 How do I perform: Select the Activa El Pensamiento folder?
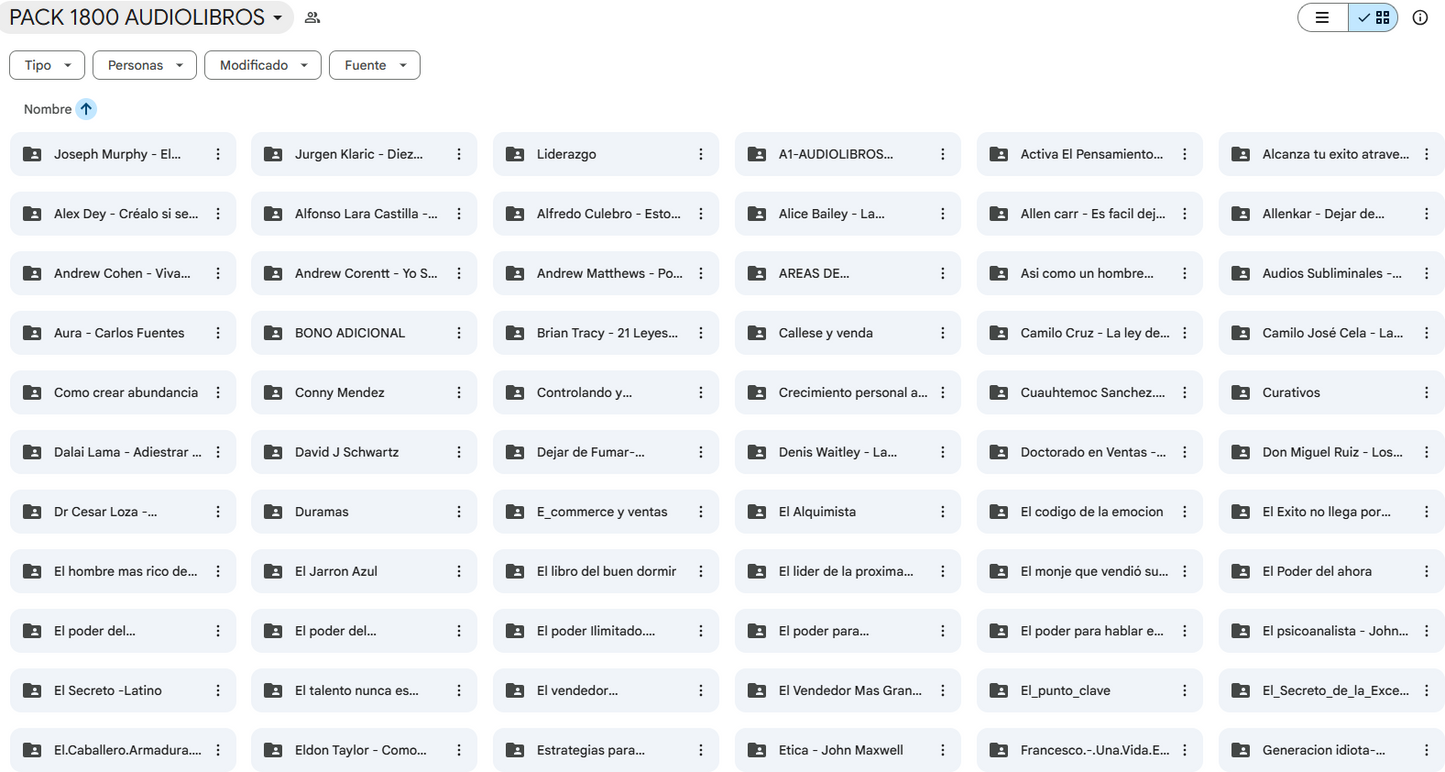coord(1090,154)
